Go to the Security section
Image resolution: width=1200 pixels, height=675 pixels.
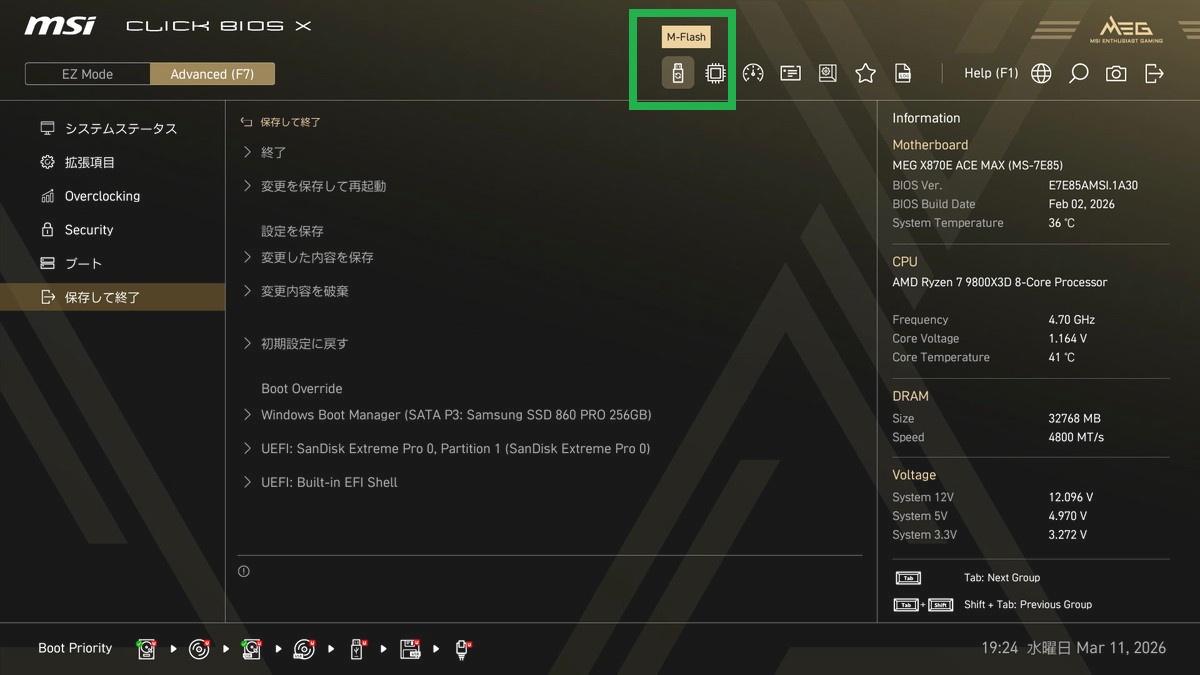point(89,230)
